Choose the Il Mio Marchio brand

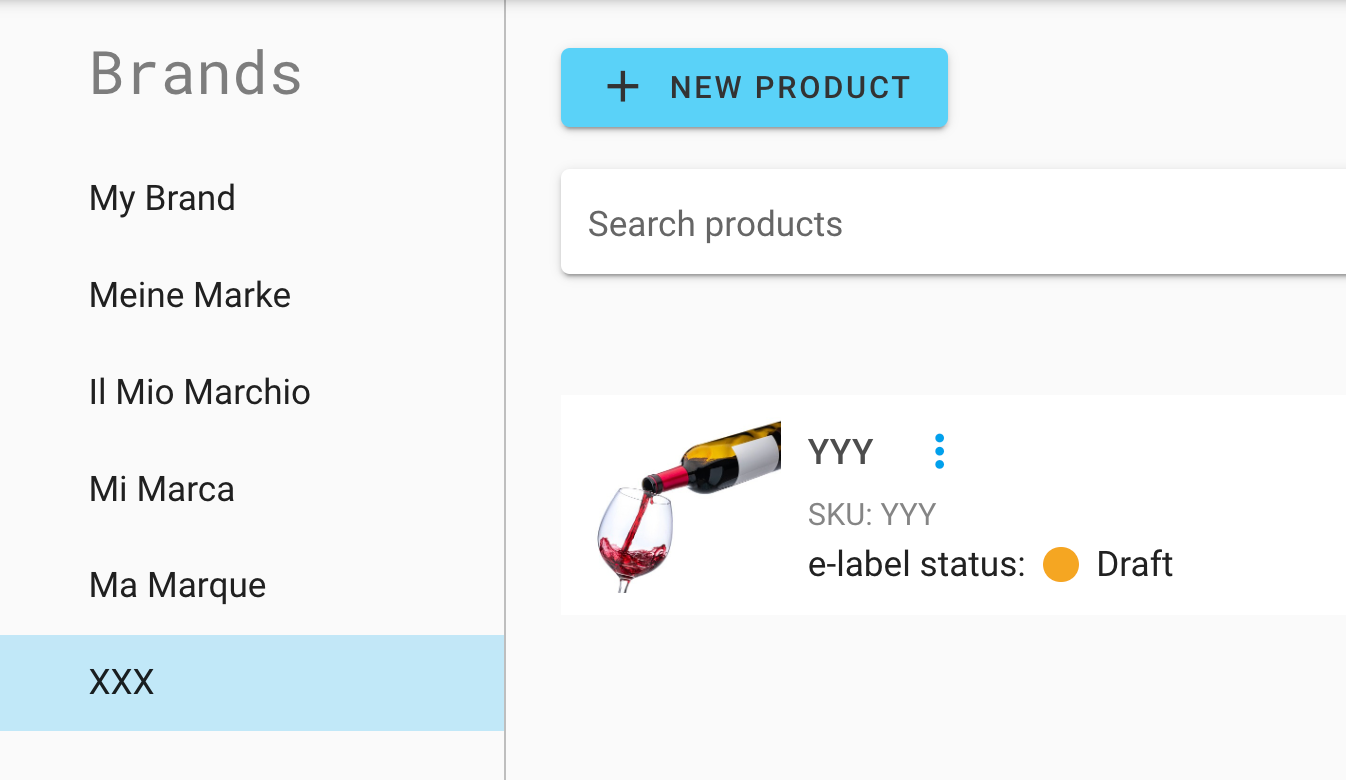click(x=200, y=391)
